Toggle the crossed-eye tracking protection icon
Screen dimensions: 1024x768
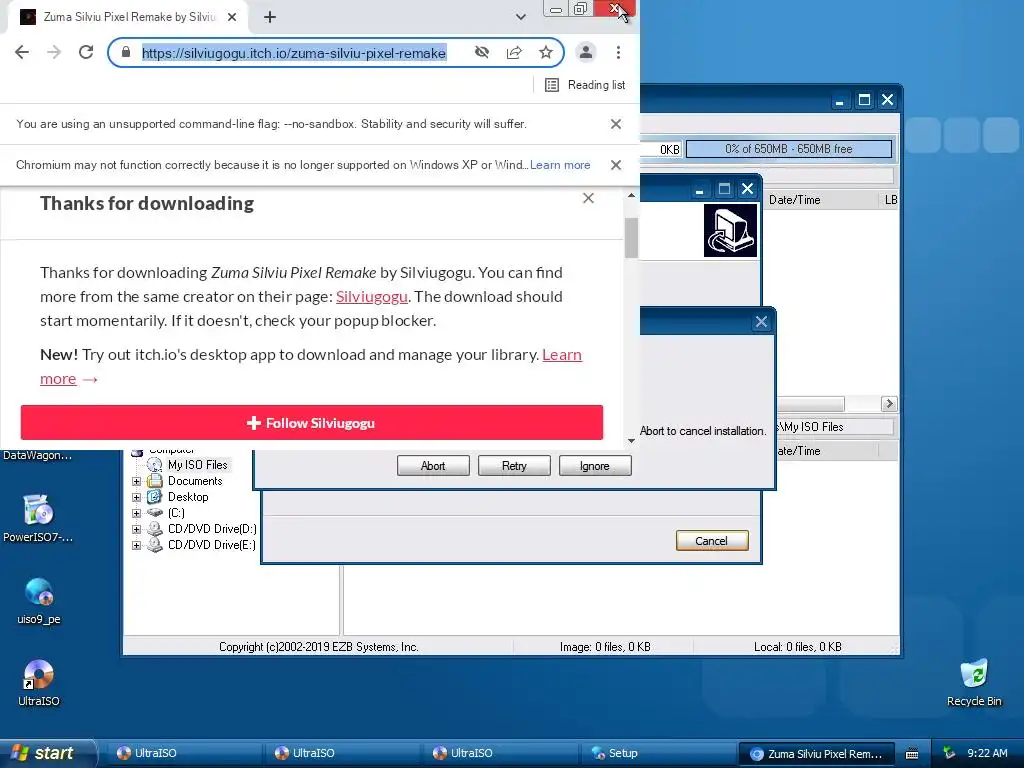(482, 52)
